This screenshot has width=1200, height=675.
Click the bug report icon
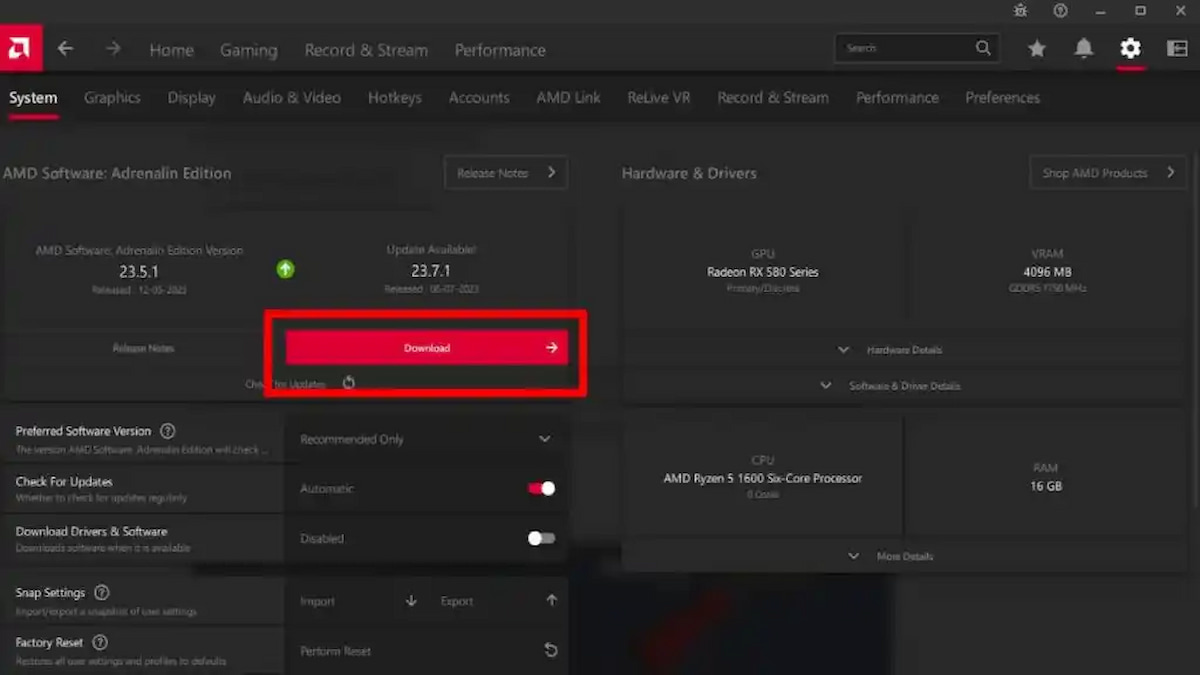(1020, 10)
